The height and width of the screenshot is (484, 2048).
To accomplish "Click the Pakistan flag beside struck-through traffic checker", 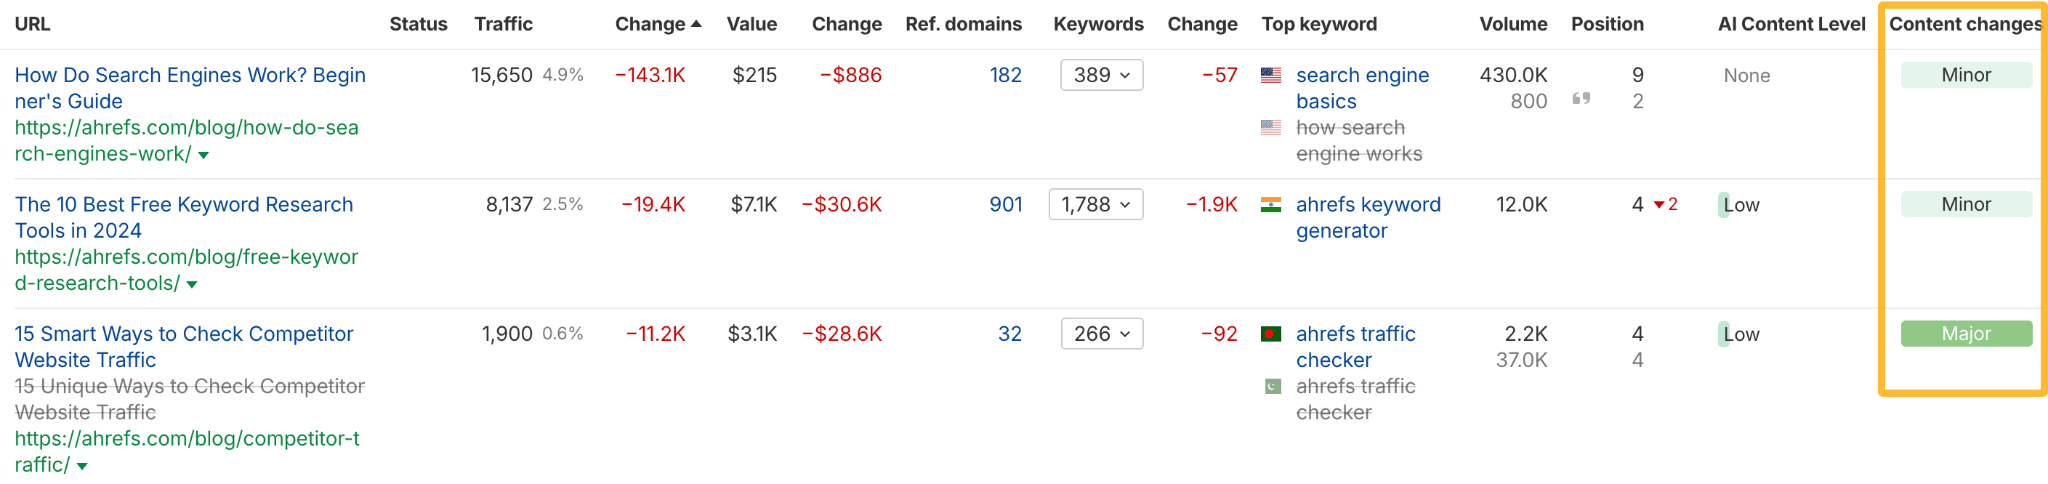I will pos(1272,386).
